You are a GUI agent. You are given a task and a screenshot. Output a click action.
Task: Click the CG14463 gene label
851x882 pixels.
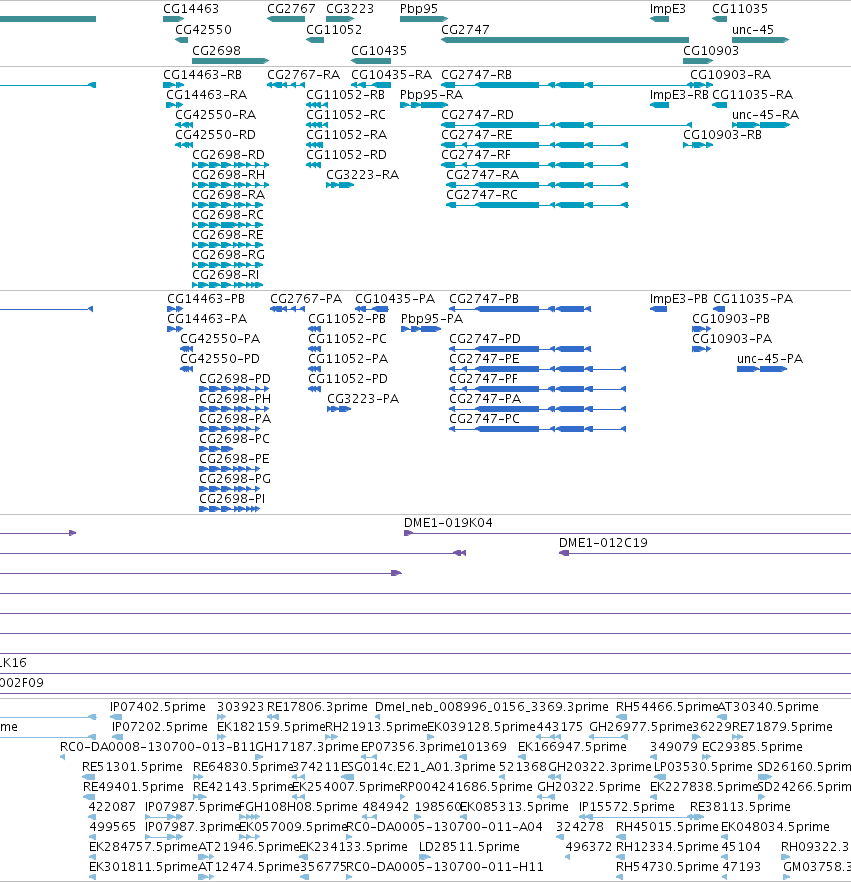pyautogui.click(x=191, y=9)
